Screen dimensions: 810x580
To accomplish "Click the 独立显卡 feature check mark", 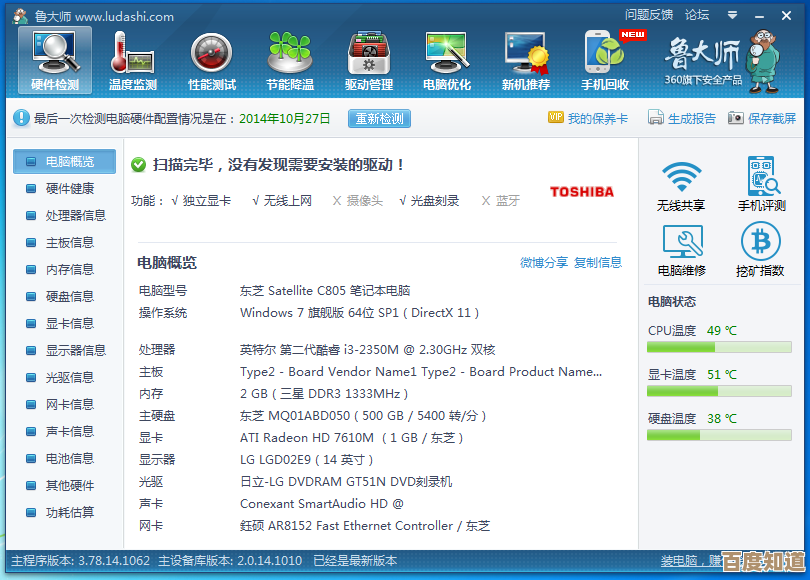I will point(175,201).
